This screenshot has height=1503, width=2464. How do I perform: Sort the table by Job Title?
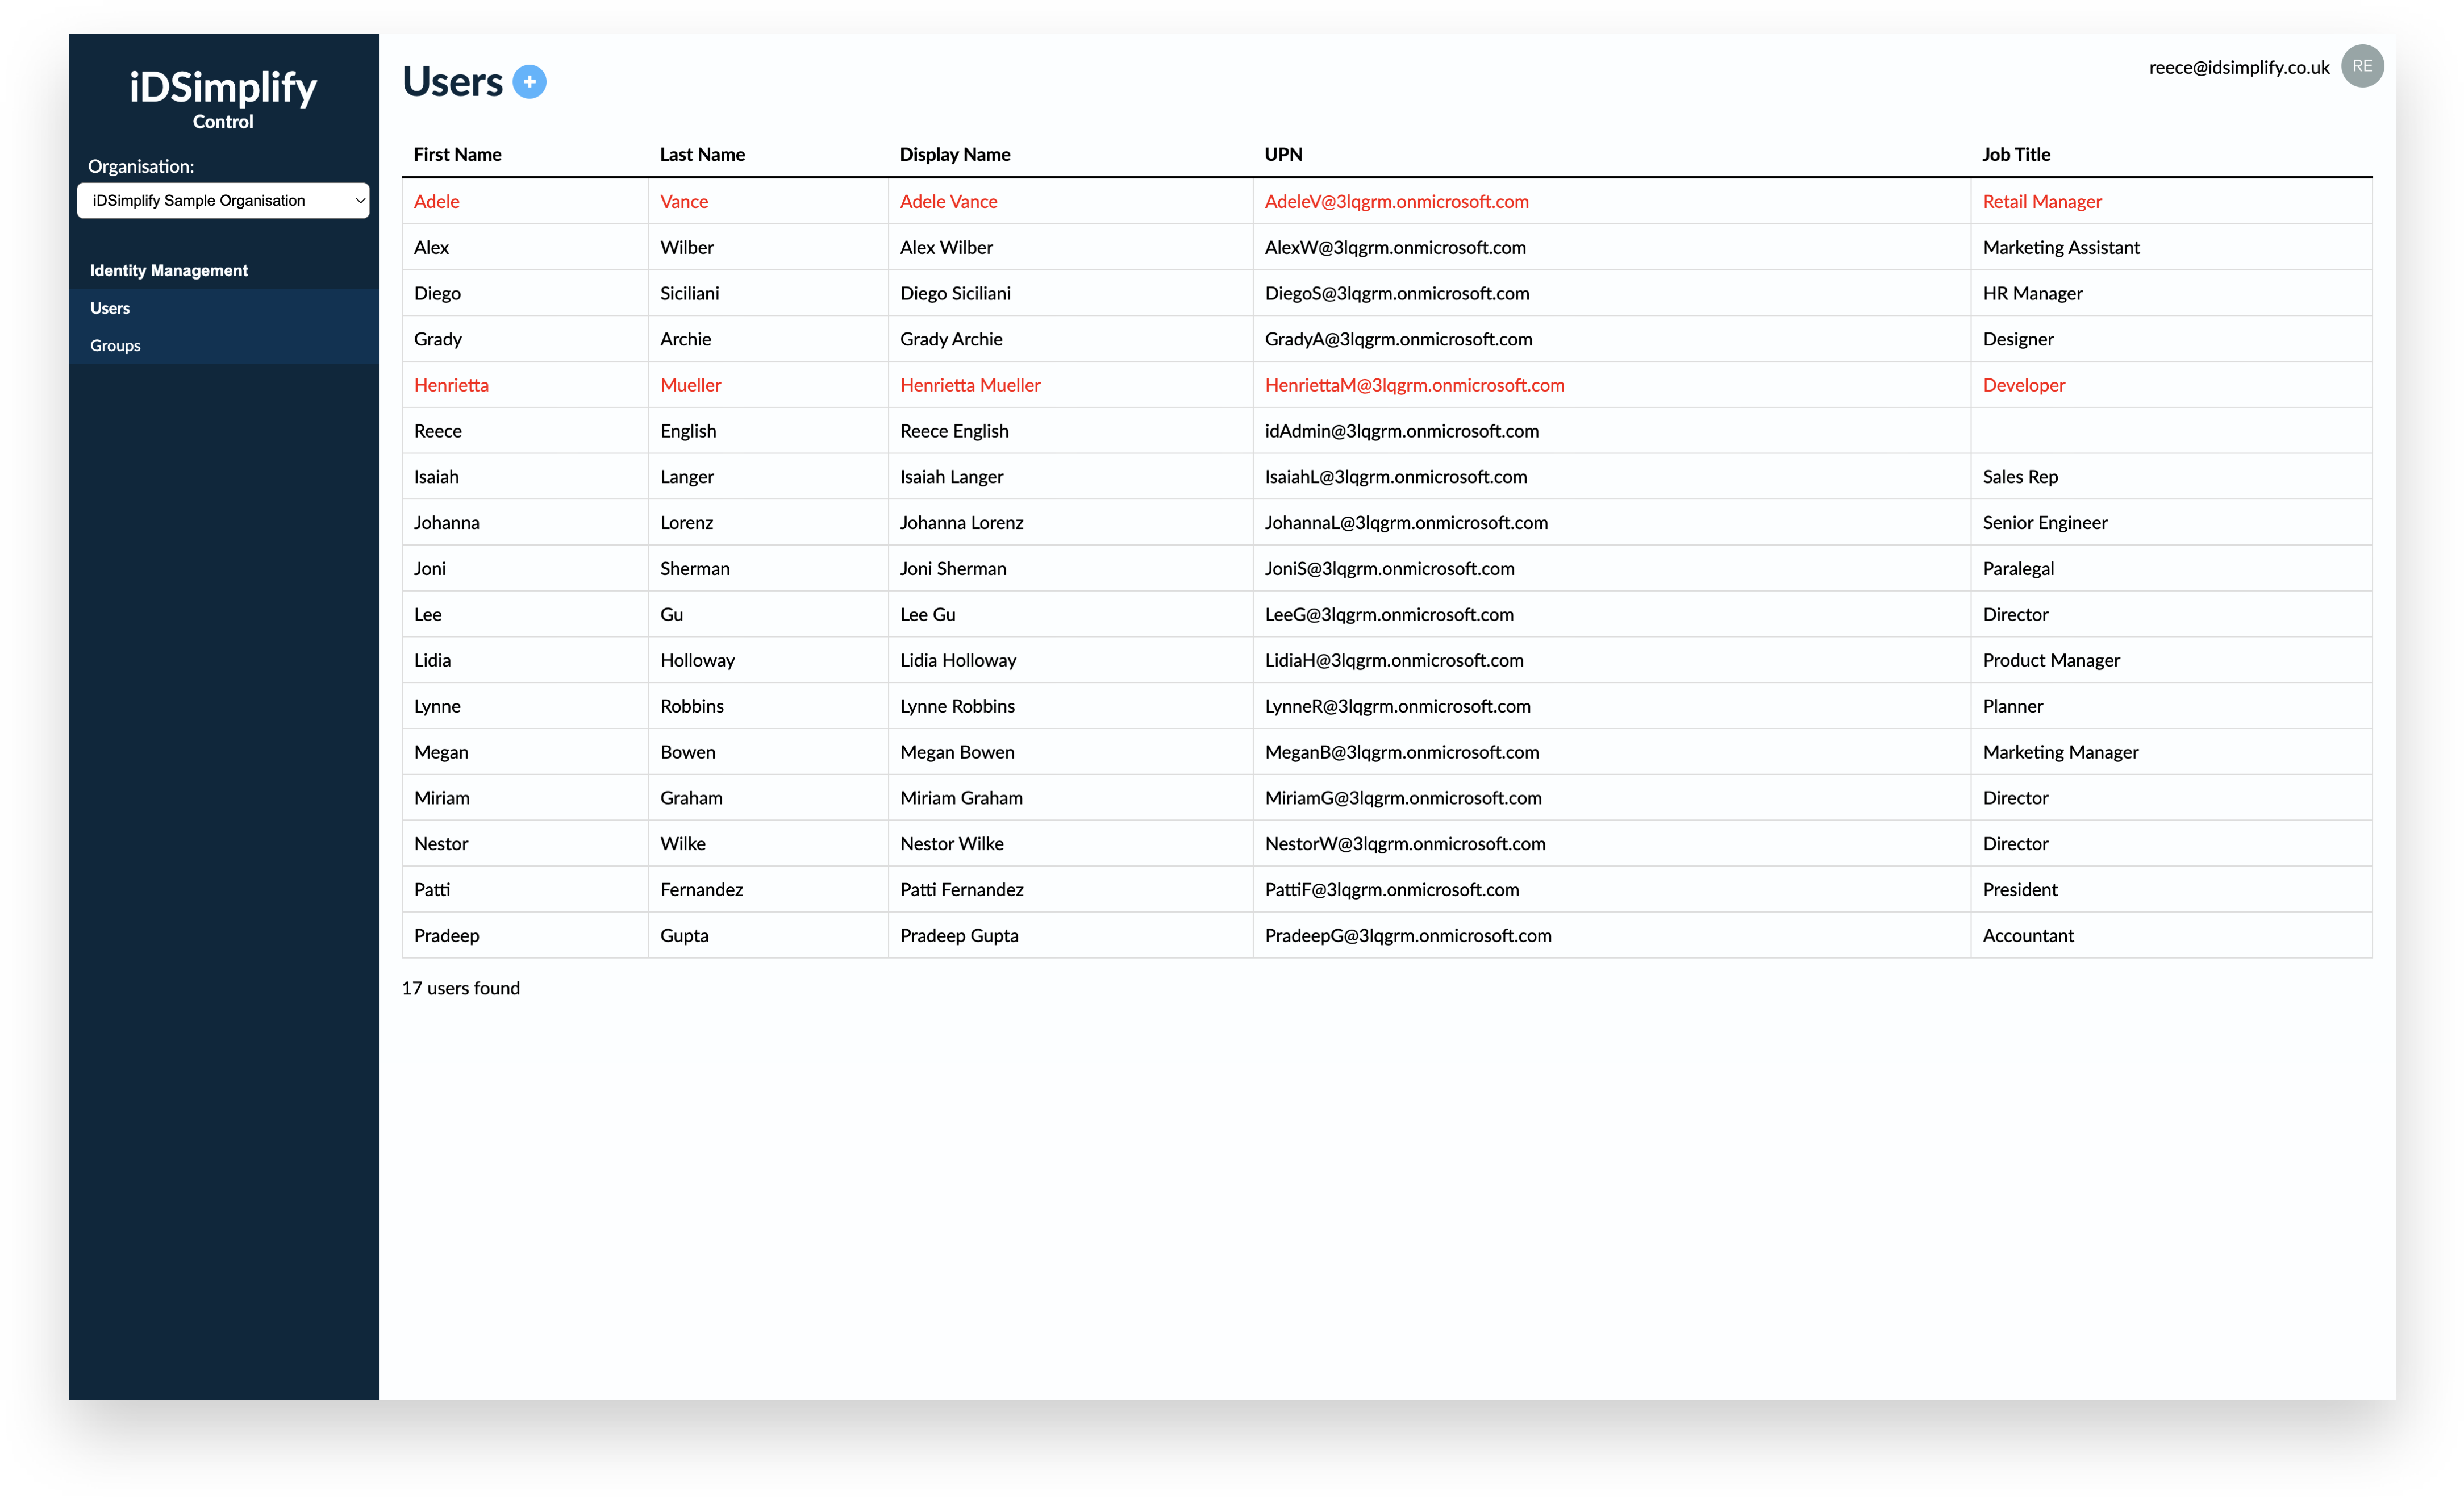2016,154
